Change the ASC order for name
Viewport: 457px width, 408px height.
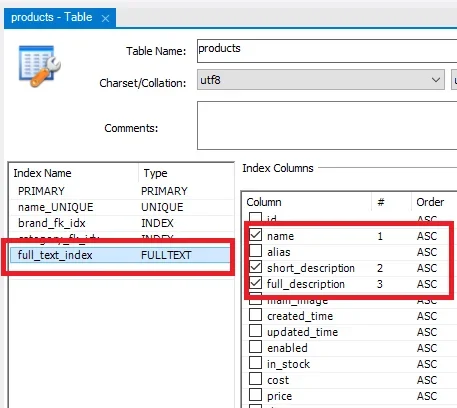427,236
